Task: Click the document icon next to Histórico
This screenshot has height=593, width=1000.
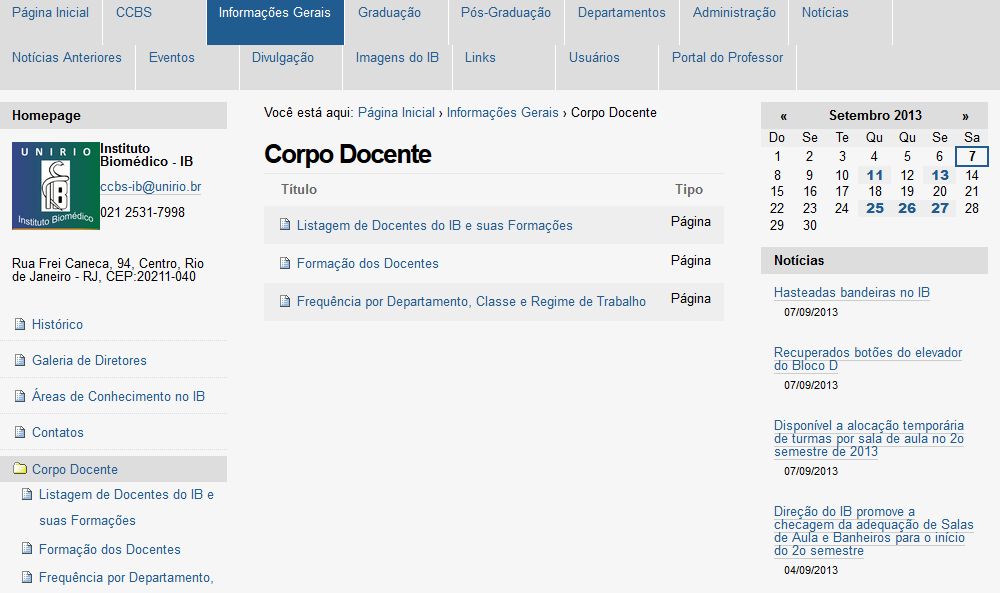Action: (18, 323)
